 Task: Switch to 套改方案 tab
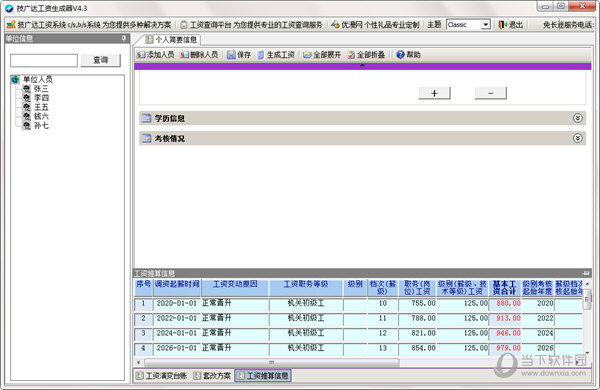[212, 376]
